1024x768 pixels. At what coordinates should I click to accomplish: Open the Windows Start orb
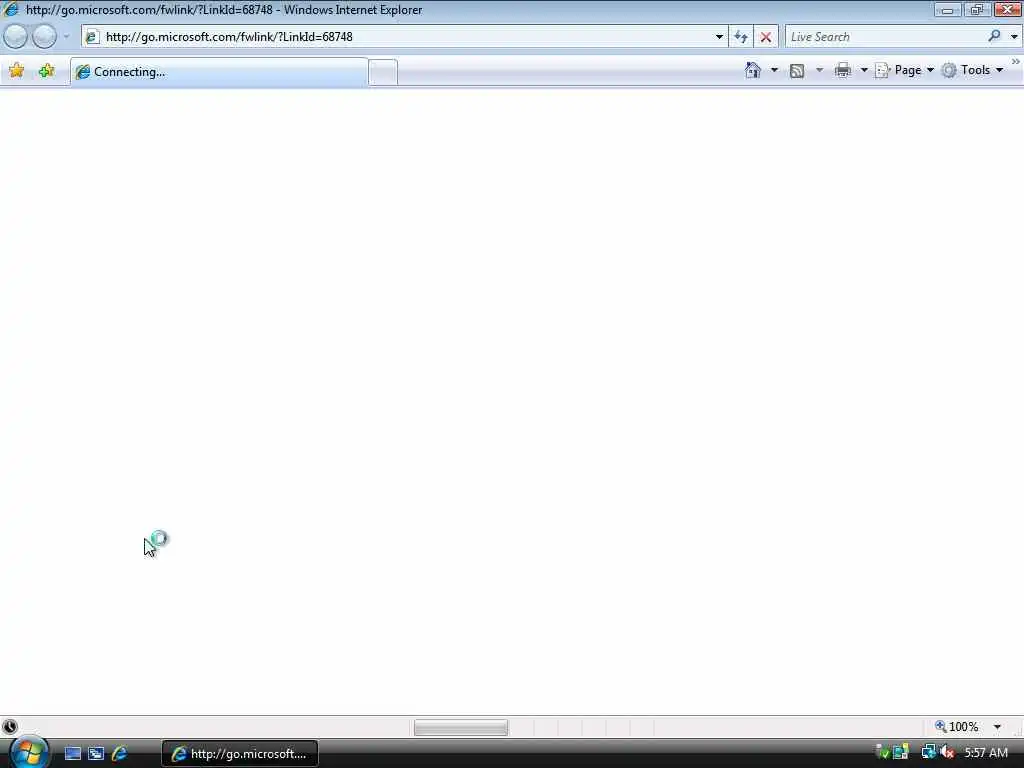pyautogui.click(x=28, y=753)
